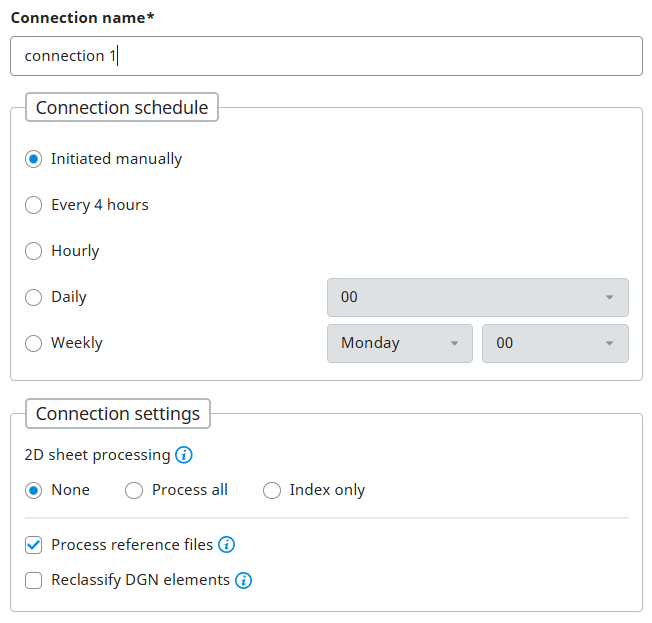Click the Connection schedule group heading
The height and width of the screenshot is (623, 652).
click(x=122, y=108)
